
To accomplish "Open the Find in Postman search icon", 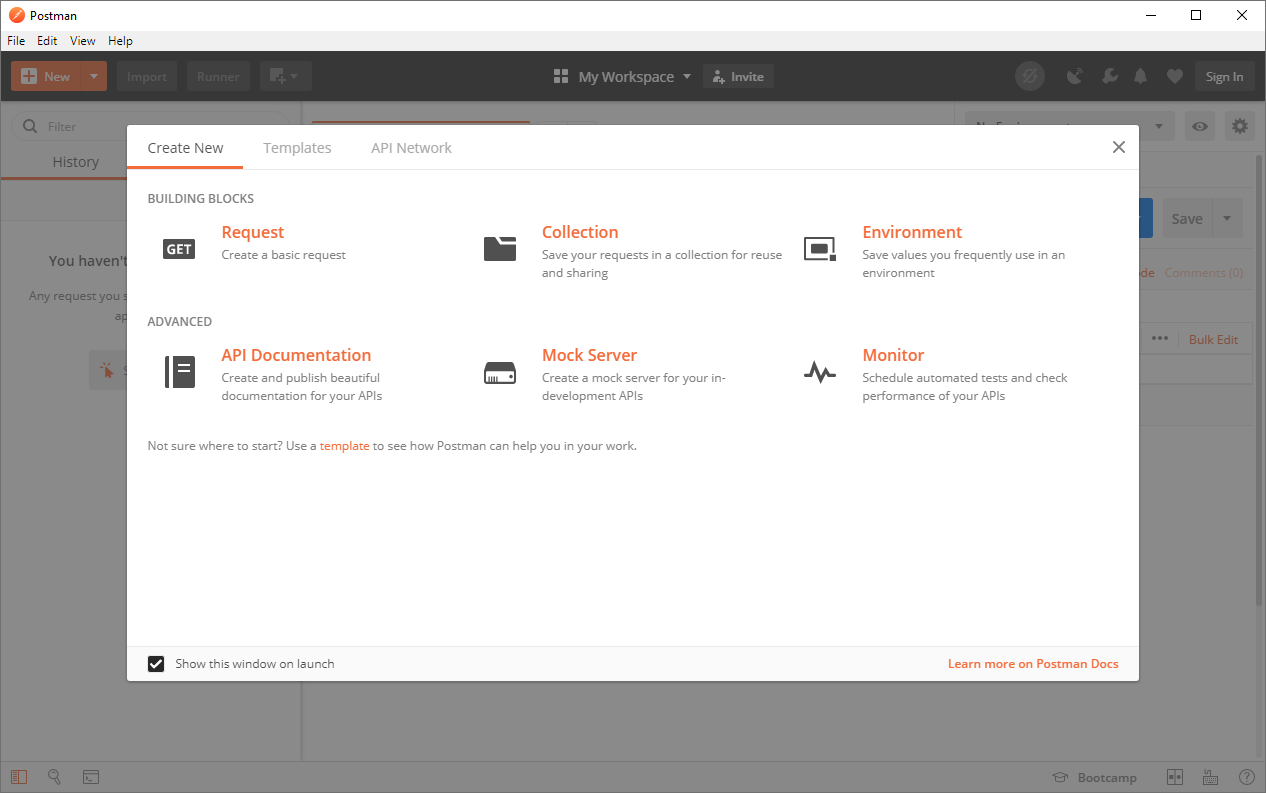I will tap(55, 777).
